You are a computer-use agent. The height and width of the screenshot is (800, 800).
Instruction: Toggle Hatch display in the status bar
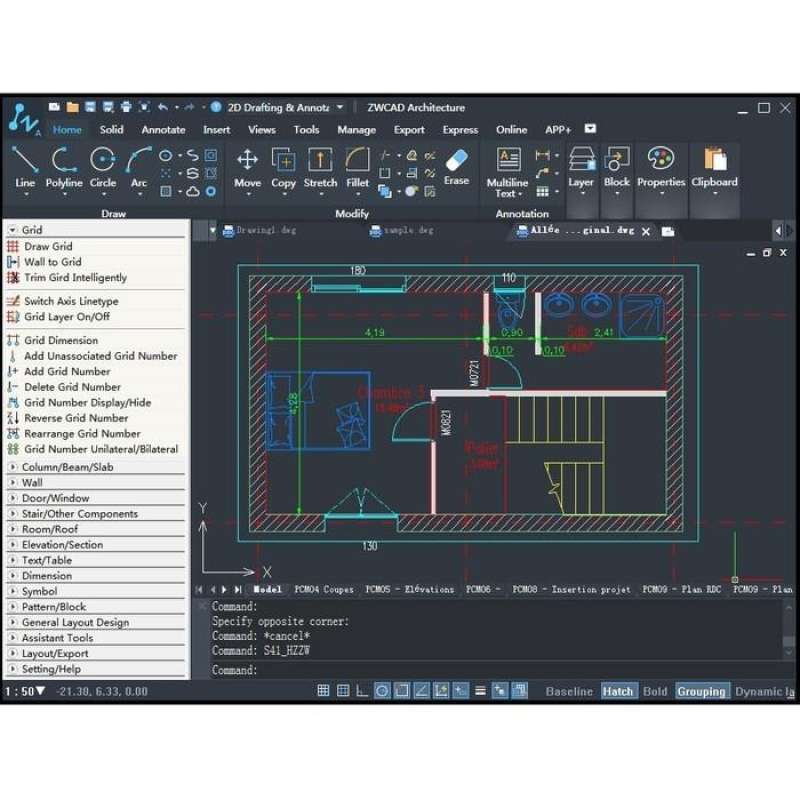click(618, 690)
